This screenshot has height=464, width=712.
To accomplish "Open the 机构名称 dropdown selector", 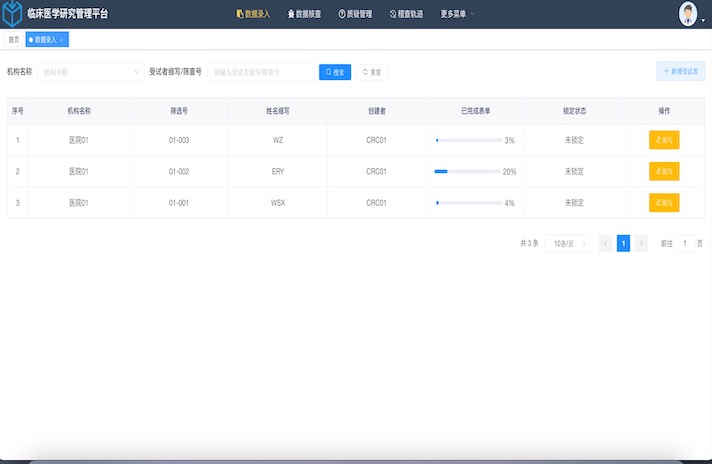I will coord(92,72).
